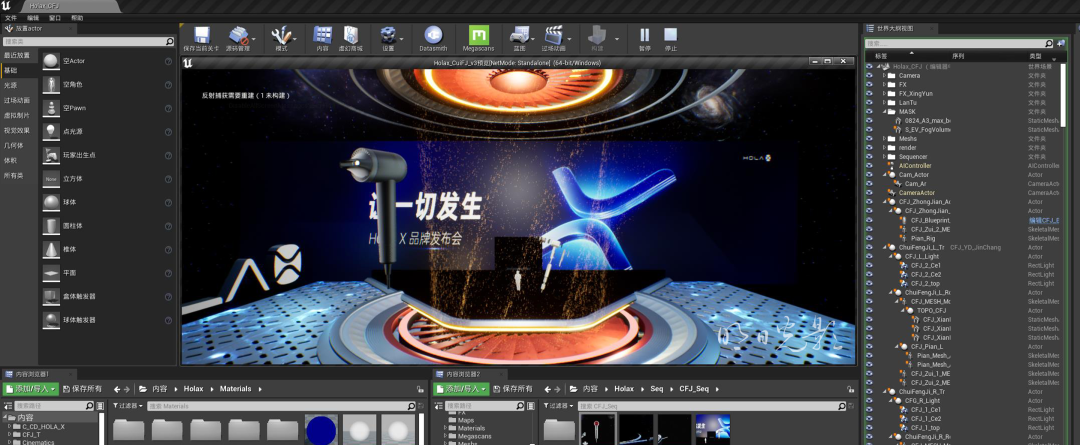Click the Cinematics (过场动画) clapperboard toolbar icon
The image size is (1080, 445).
(x=553, y=35)
